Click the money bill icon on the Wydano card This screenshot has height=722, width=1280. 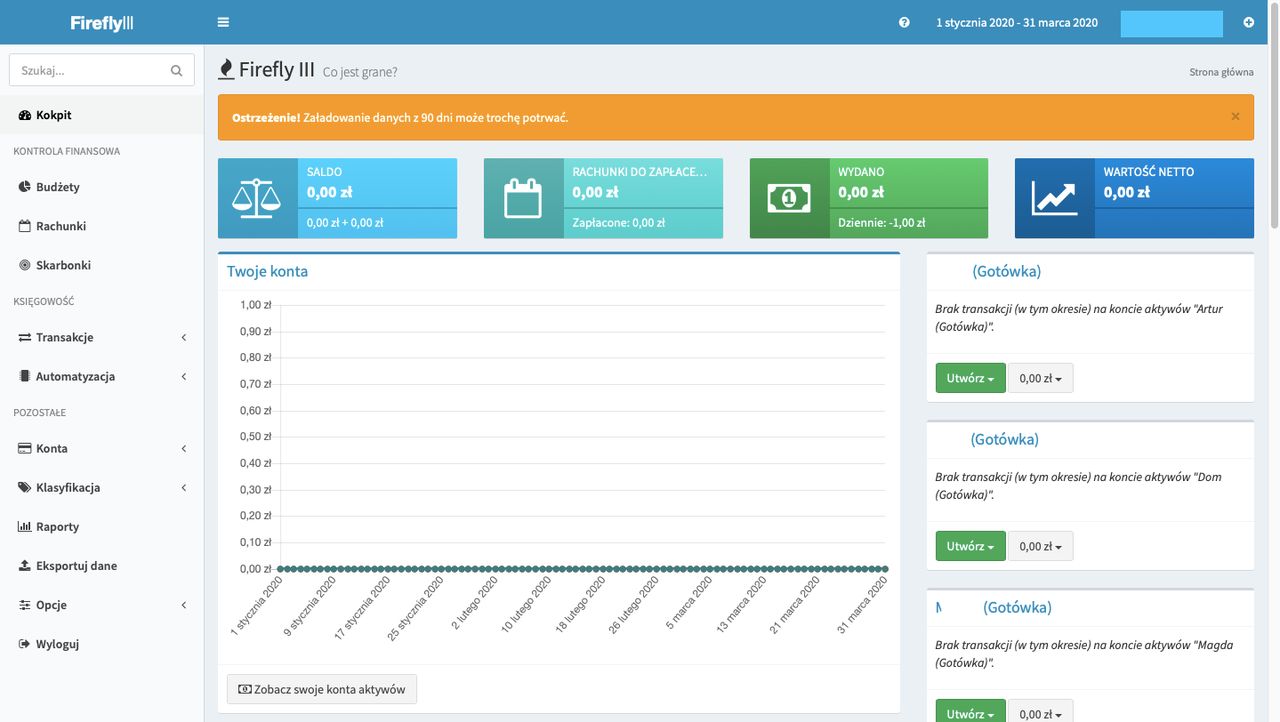[789, 198]
